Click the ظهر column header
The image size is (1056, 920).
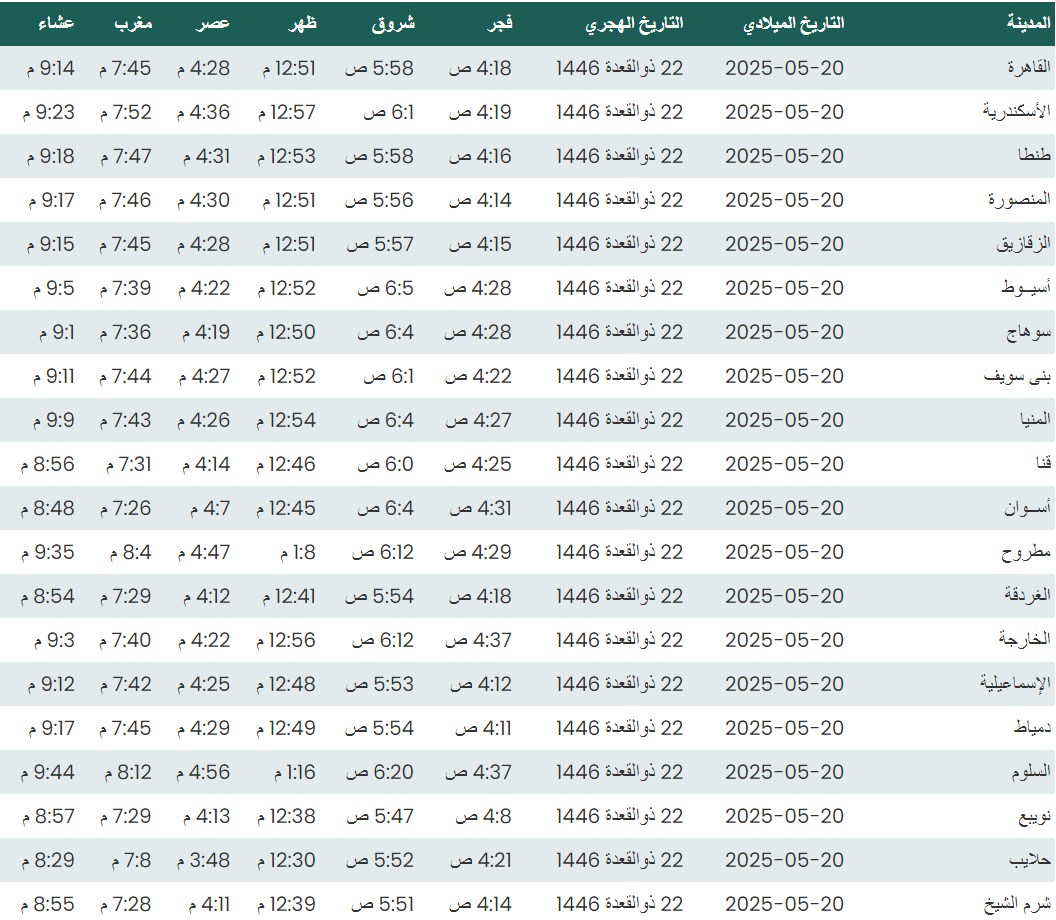coord(303,23)
